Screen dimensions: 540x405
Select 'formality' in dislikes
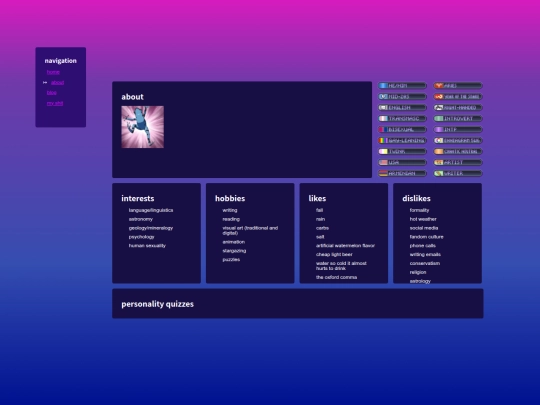pyautogui.click(x=419, y=210)
